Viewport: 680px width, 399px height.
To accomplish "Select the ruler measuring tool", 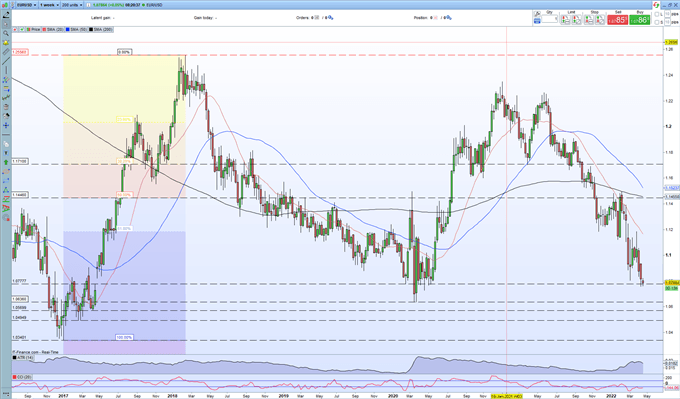I will pyautogui.click(x=6, y=52).
